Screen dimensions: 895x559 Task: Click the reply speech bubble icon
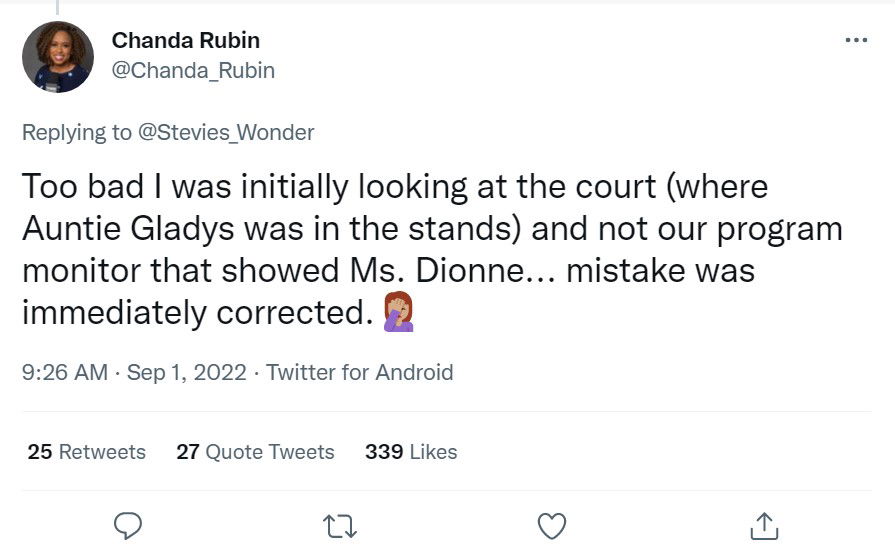128,524
